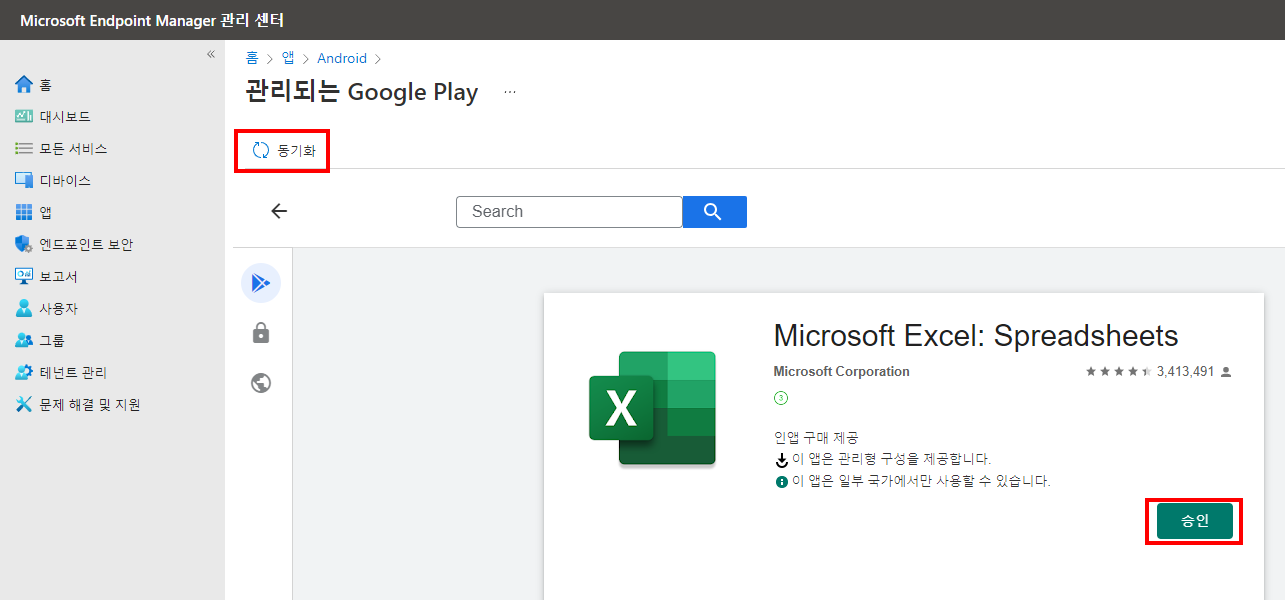Collapse the left navigation sidebar
Screen dimensions: 1285x600
pos(211,54)
